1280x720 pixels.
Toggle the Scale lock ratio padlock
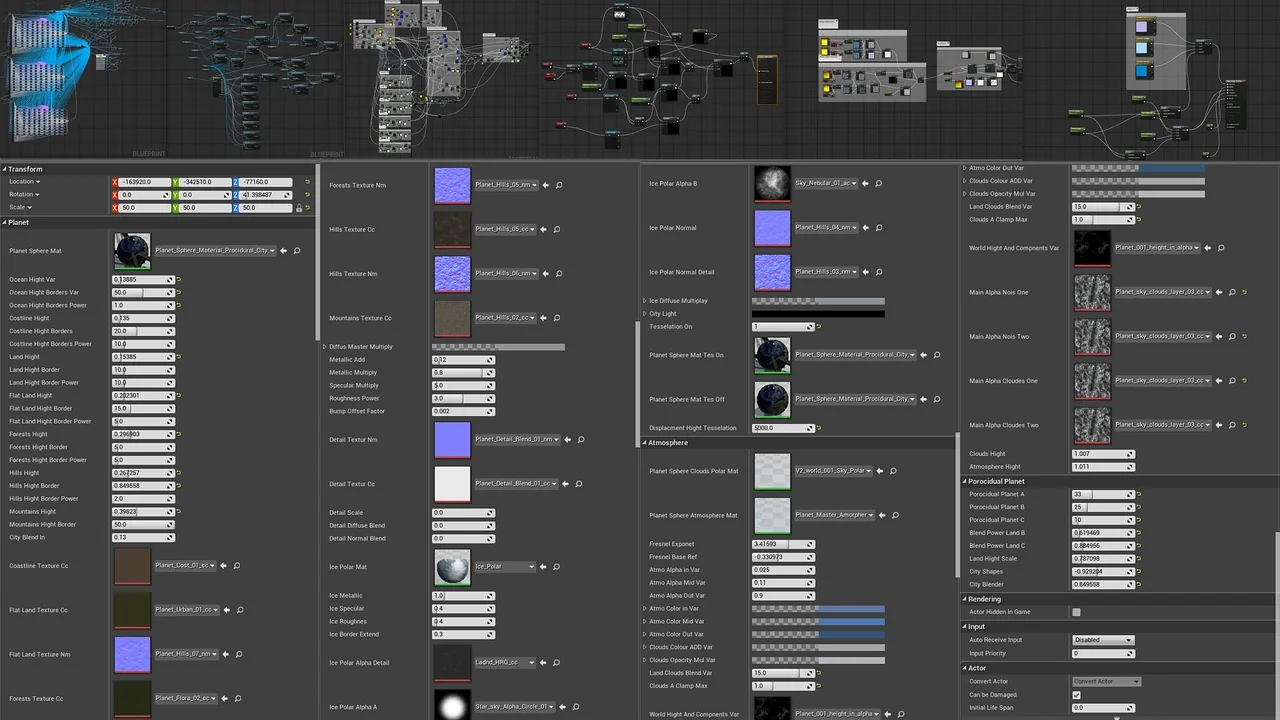point(299,208)
